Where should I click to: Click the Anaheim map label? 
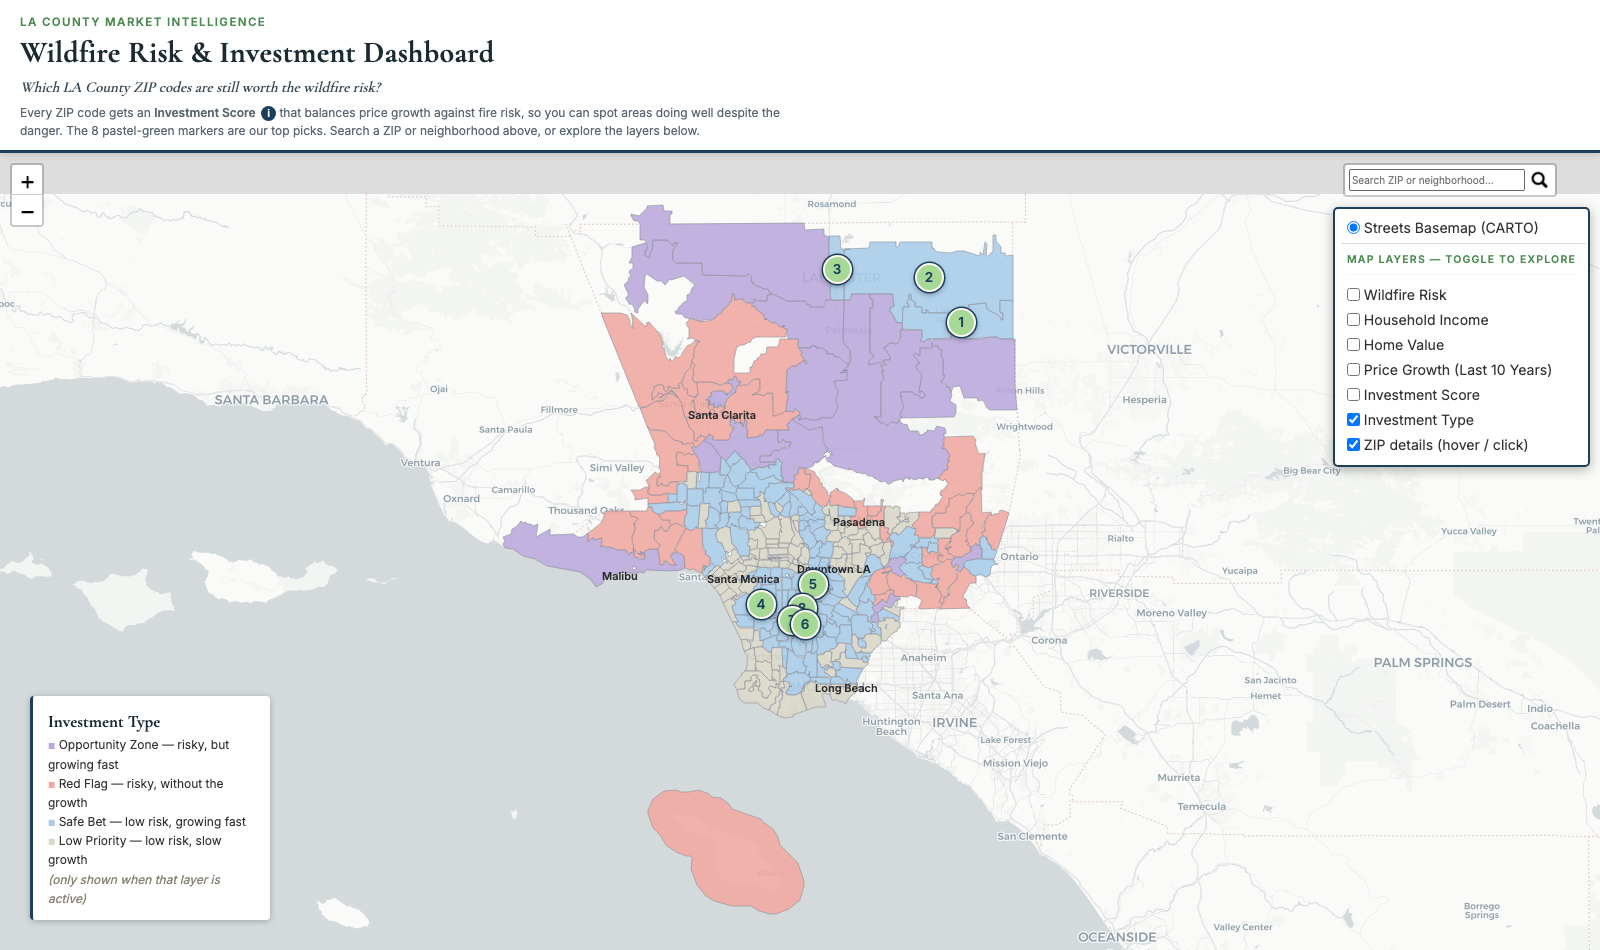[923, 658]
